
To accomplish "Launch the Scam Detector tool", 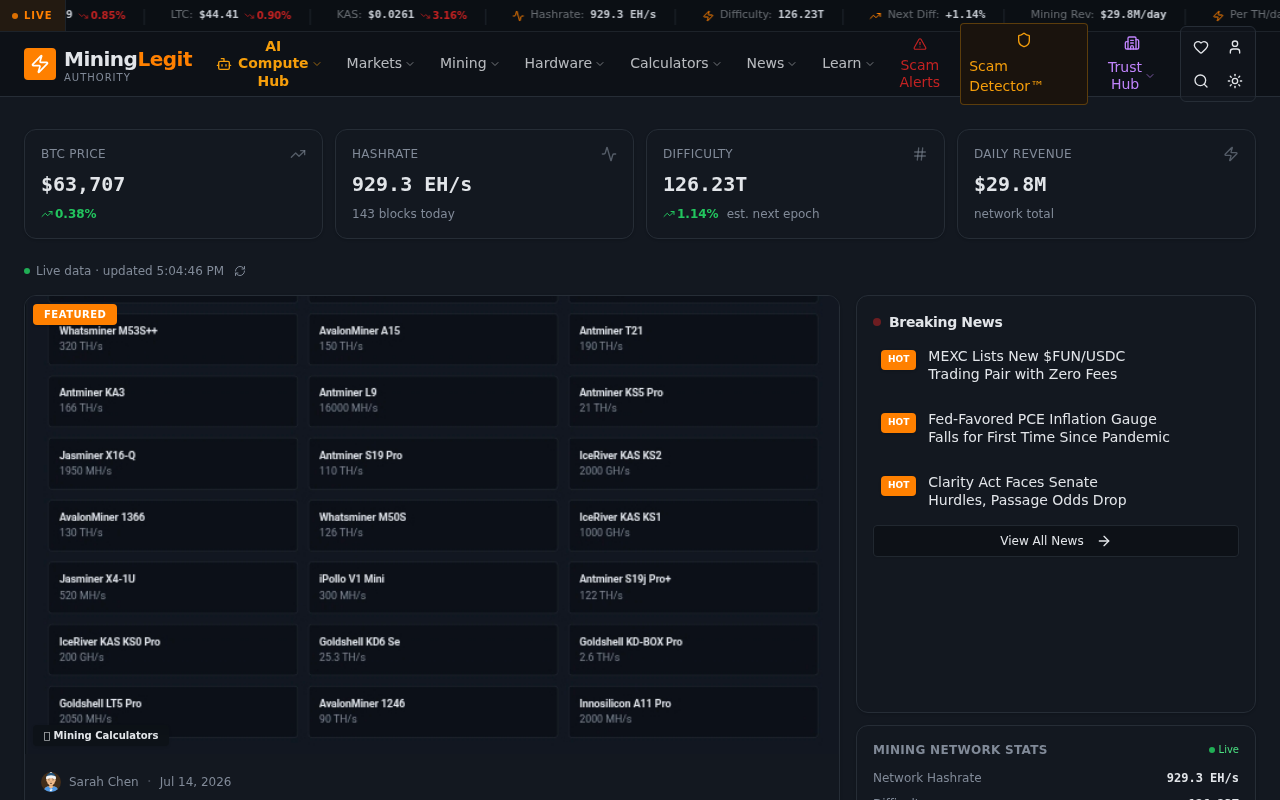I will (1024, 64).
